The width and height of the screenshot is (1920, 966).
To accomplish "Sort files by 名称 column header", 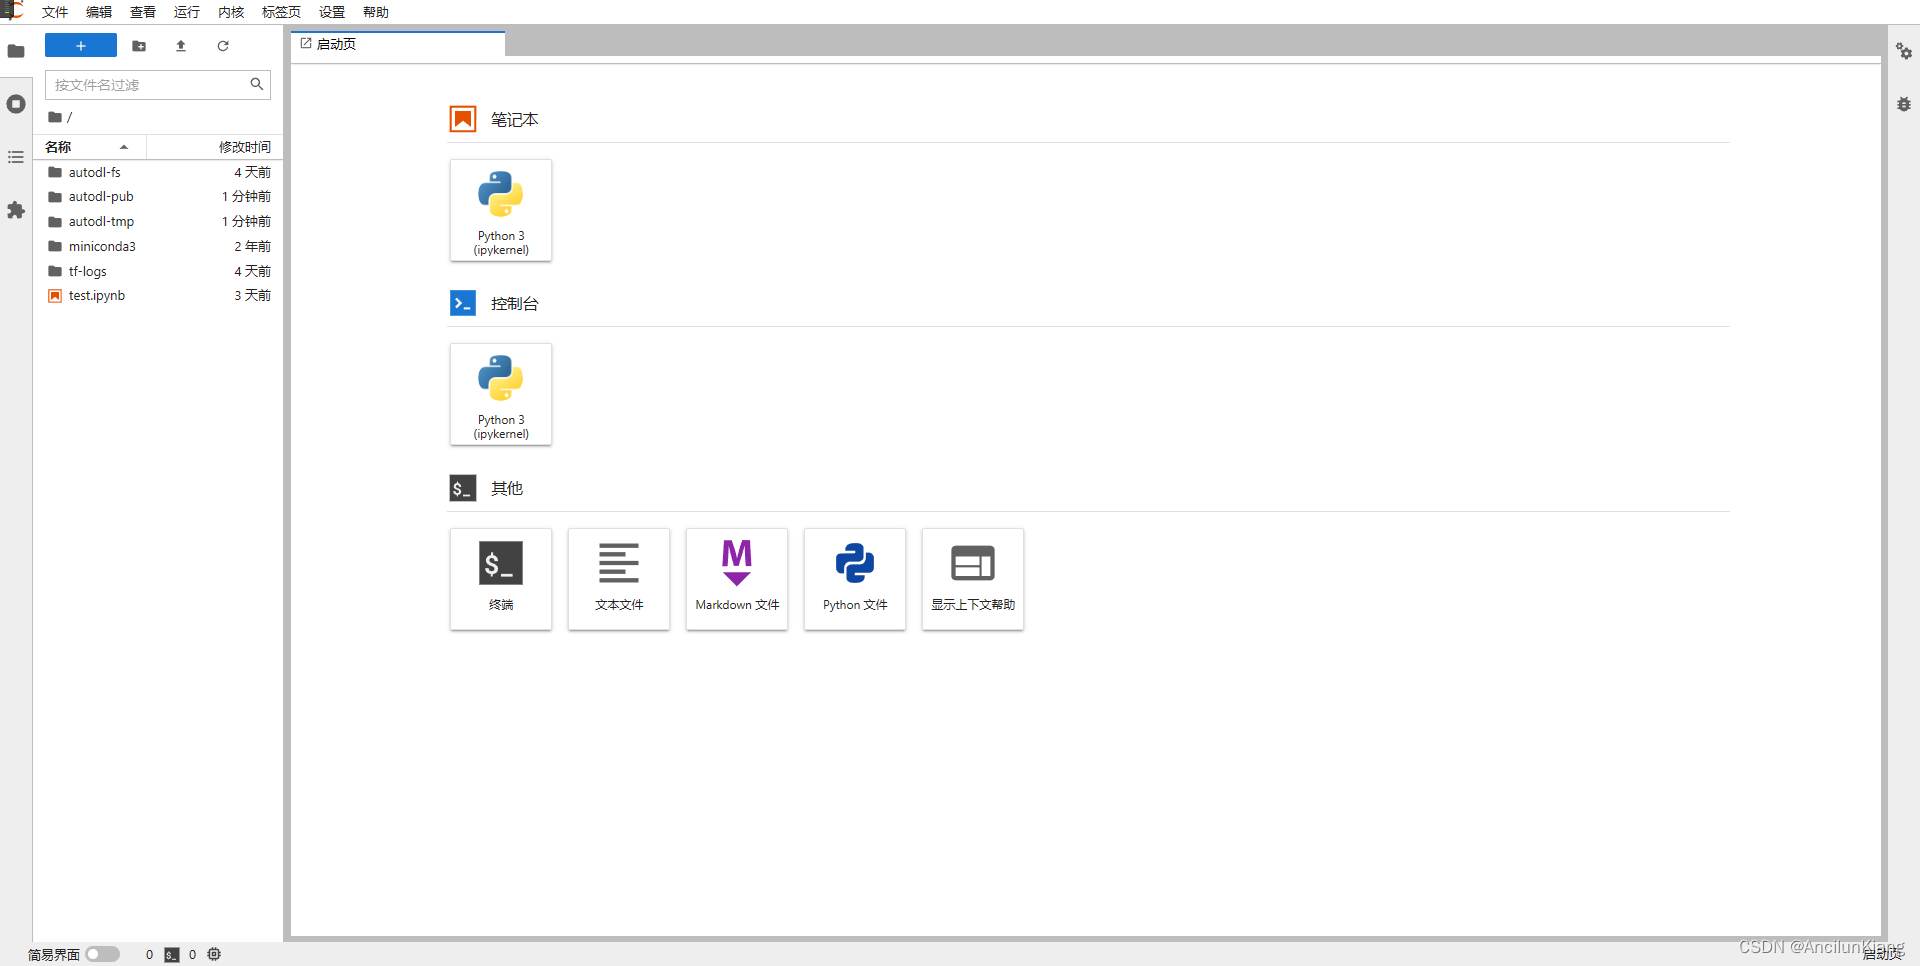I will (x=90, y=147).
